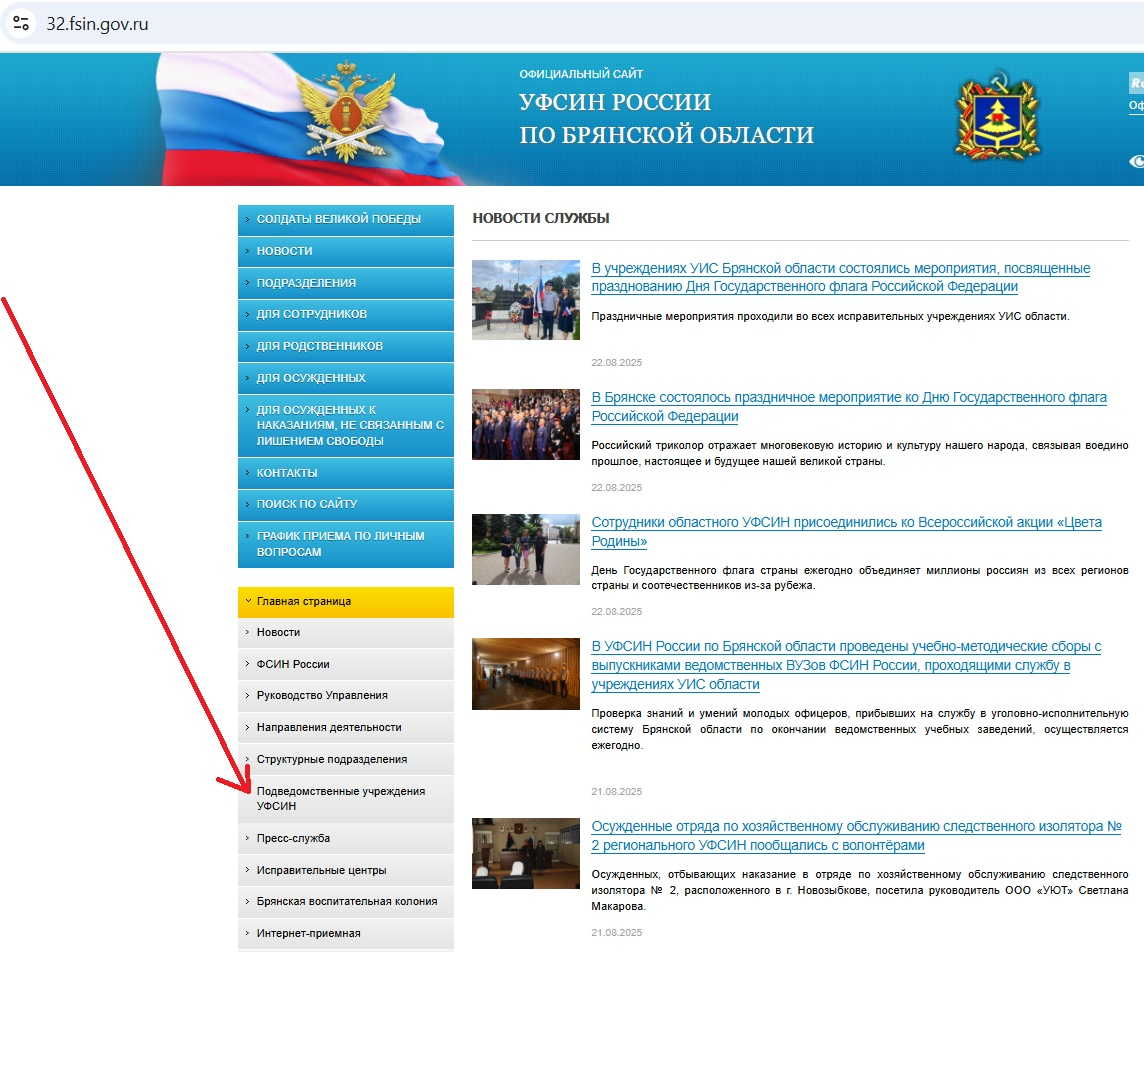Click chevron beside ФСИН России item
This screenshot has width=1144, height=1079.
[x=247, y=664]
